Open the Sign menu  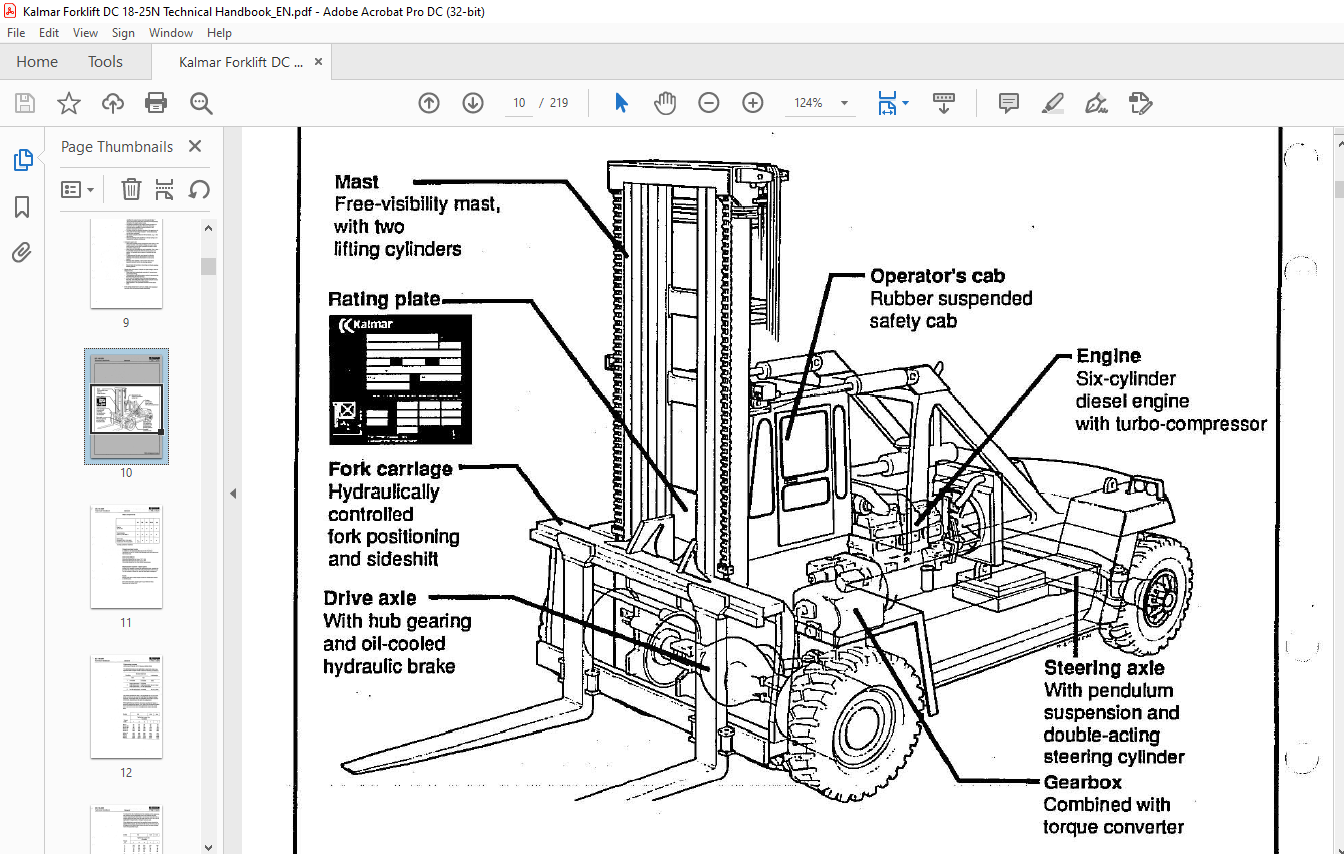pos(123,33)
